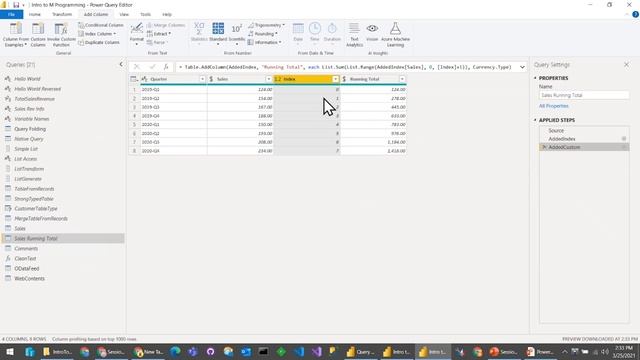Open the Rounding dropdown
The width and height of the screenshot is (640, 360).
coord(263,33)
